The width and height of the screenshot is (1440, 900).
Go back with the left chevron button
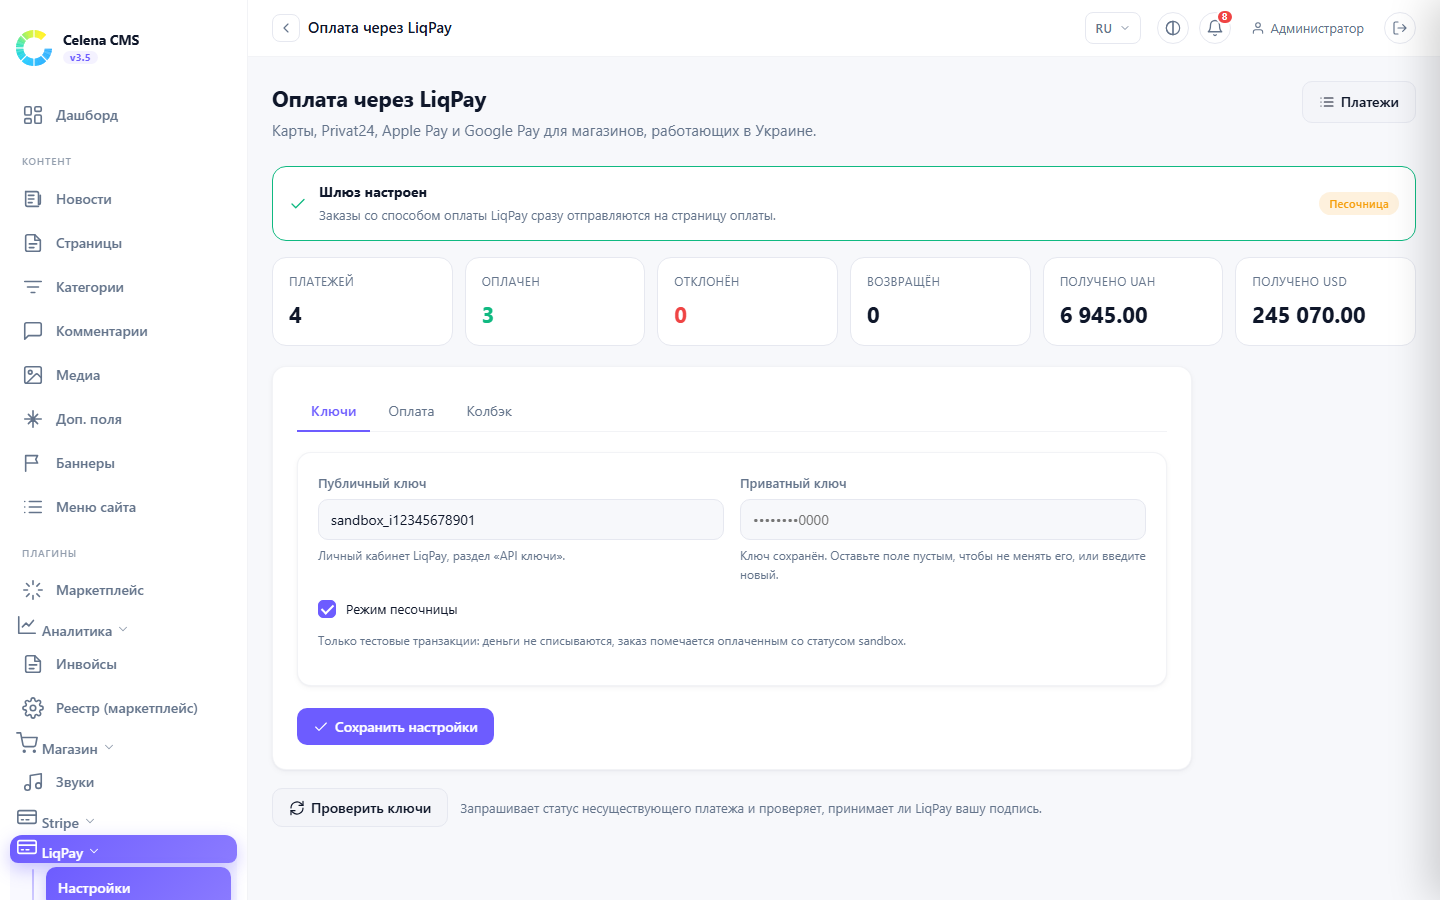pos(286,28)
